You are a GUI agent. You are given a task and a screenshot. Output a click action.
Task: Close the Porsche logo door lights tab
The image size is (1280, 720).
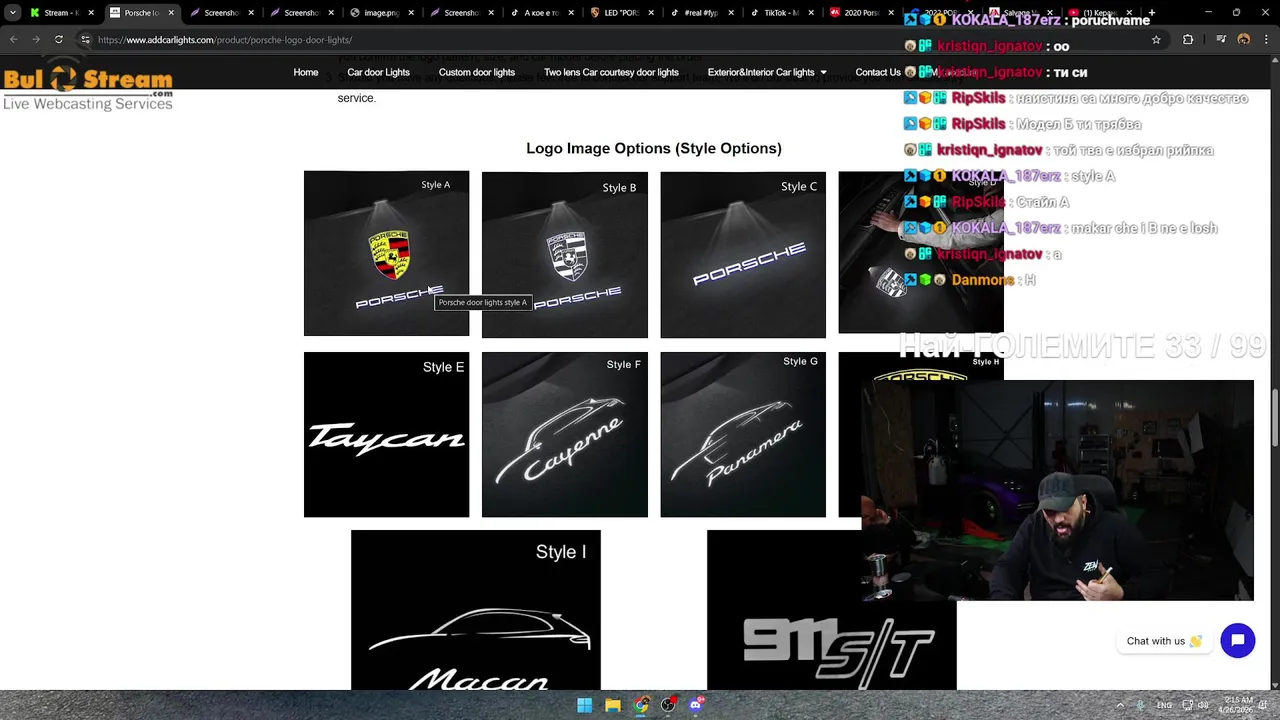point(171,13)
